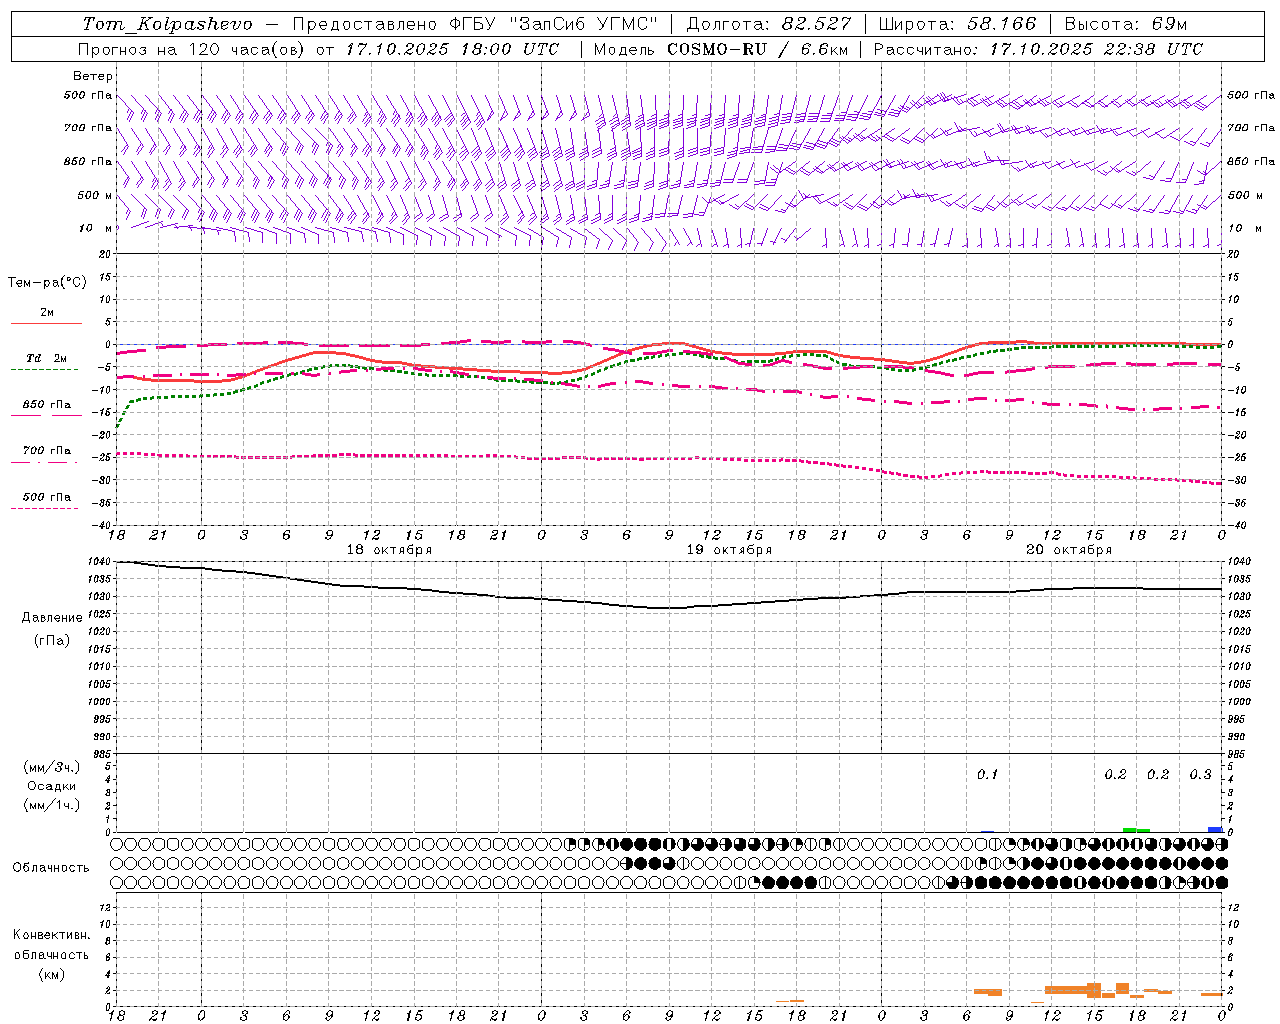The image size is (1280, 1024).
Task: Click the (км) unit label of convective panel
Action: click(x=51, y=974)
